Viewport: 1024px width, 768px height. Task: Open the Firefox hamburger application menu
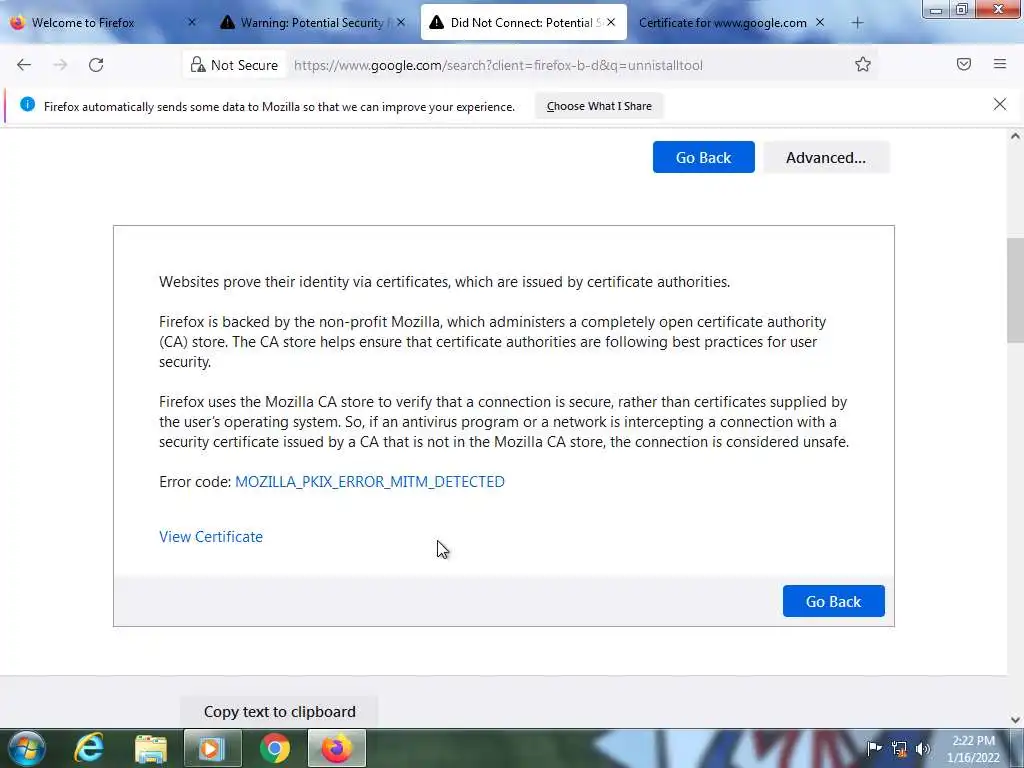(1000, 64)
